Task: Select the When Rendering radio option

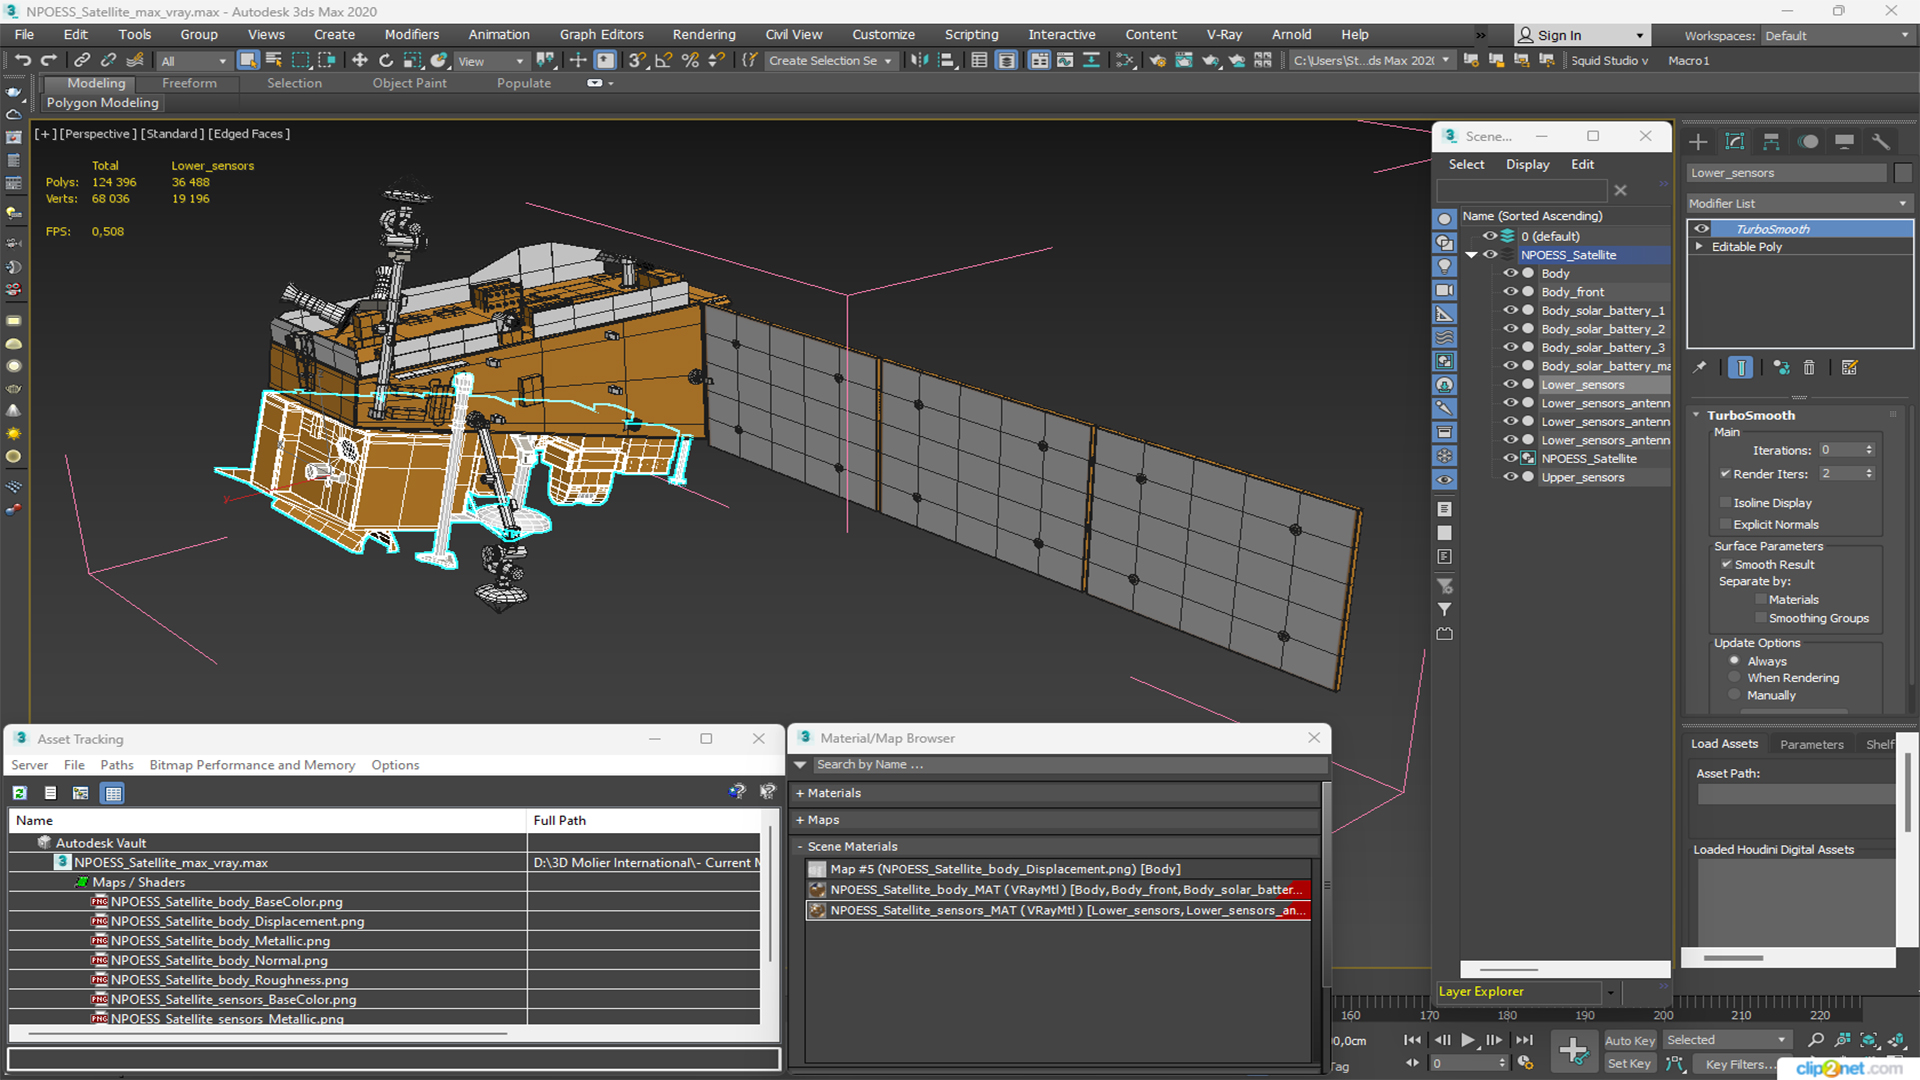Action: pos(1735,678)
